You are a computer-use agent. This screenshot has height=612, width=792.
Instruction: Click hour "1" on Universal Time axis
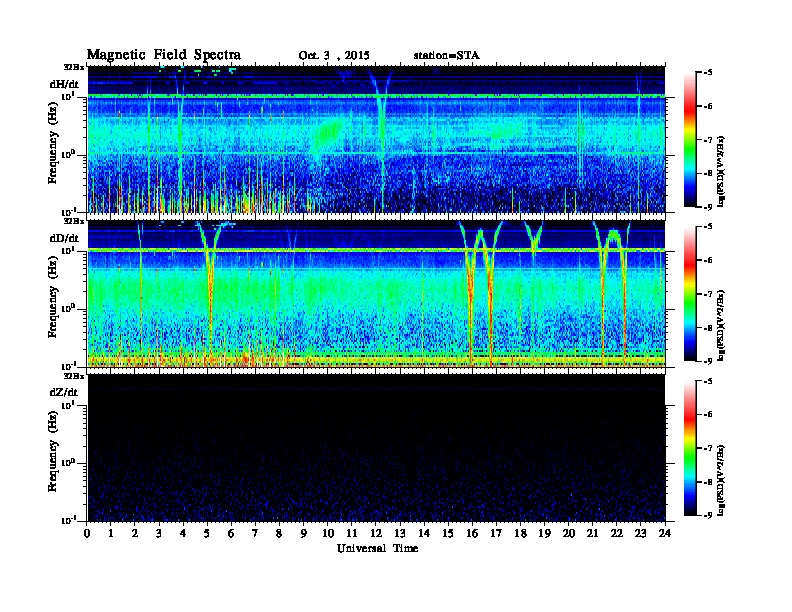[111, 534]
